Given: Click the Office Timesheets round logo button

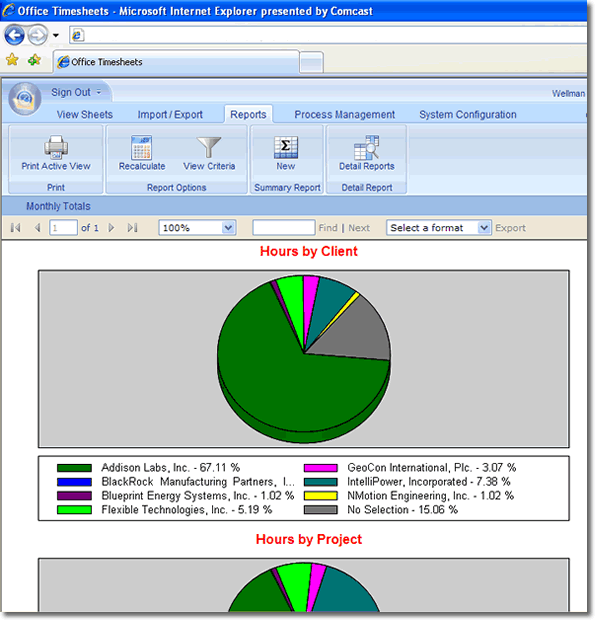Looking at the screenshot, I should (25, 99).
